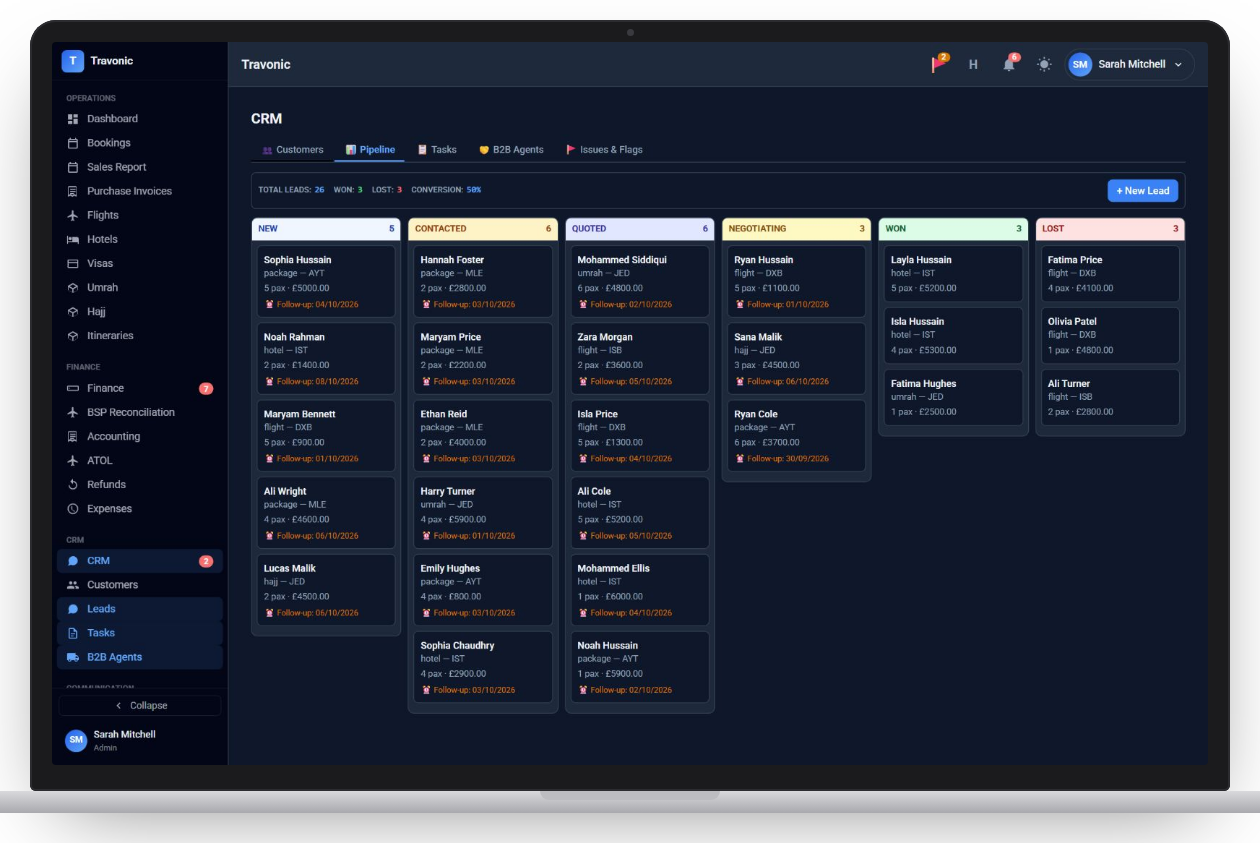Click the QUOTED column header
This screenshot has width=1260, height=843.
[640, 229]
